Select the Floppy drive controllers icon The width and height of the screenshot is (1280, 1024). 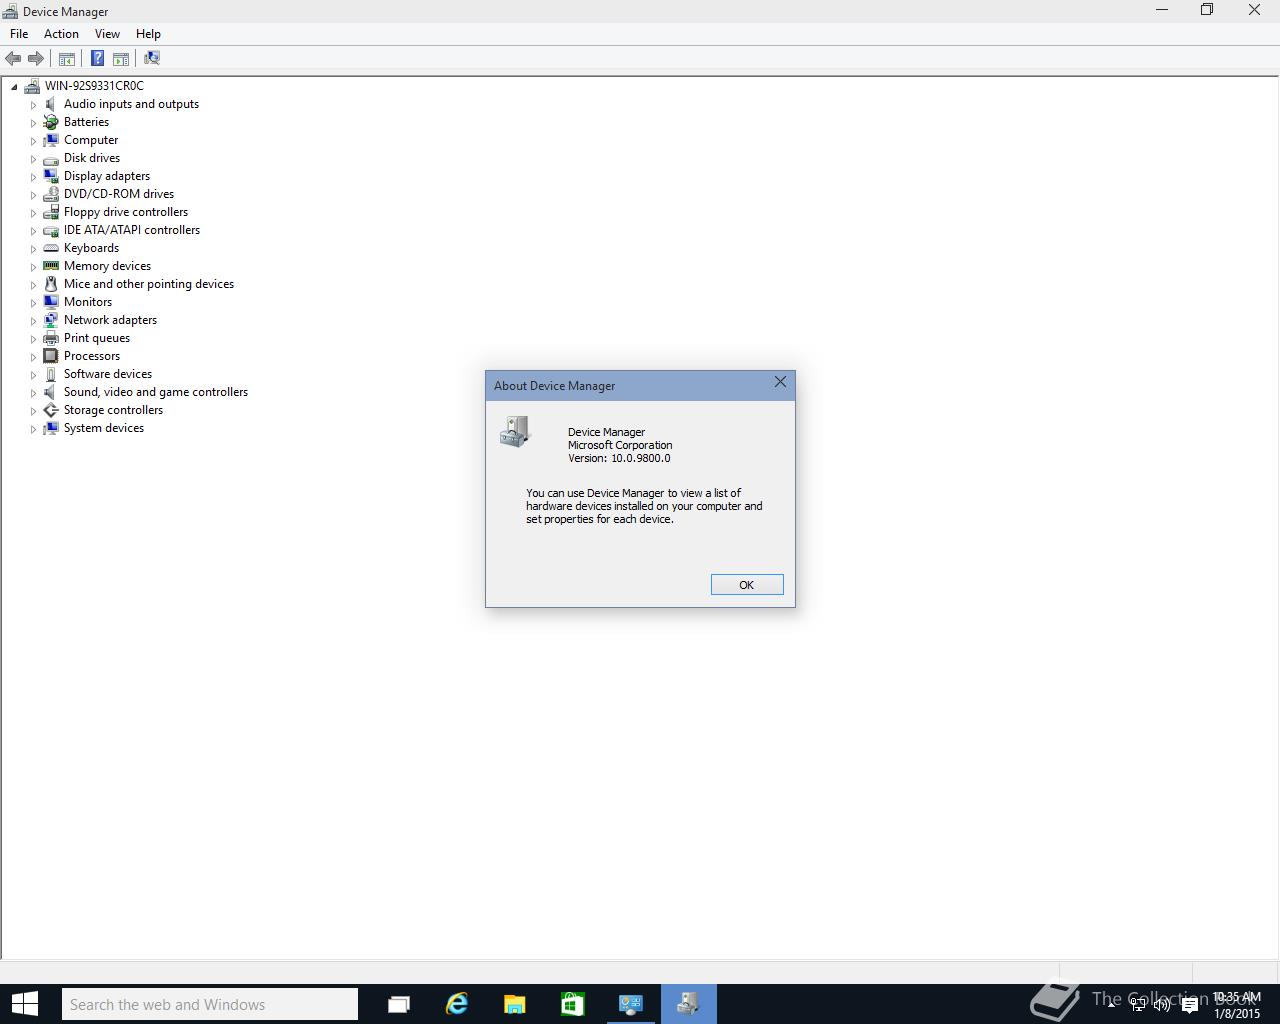(51, 212)
